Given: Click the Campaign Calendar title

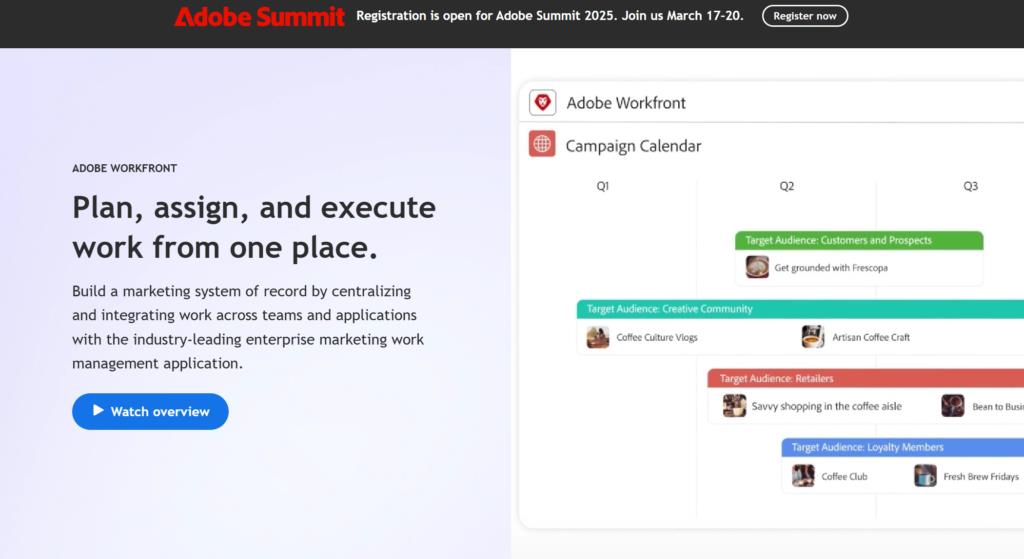Looking at the screenshot, I should tap(633, 146).
